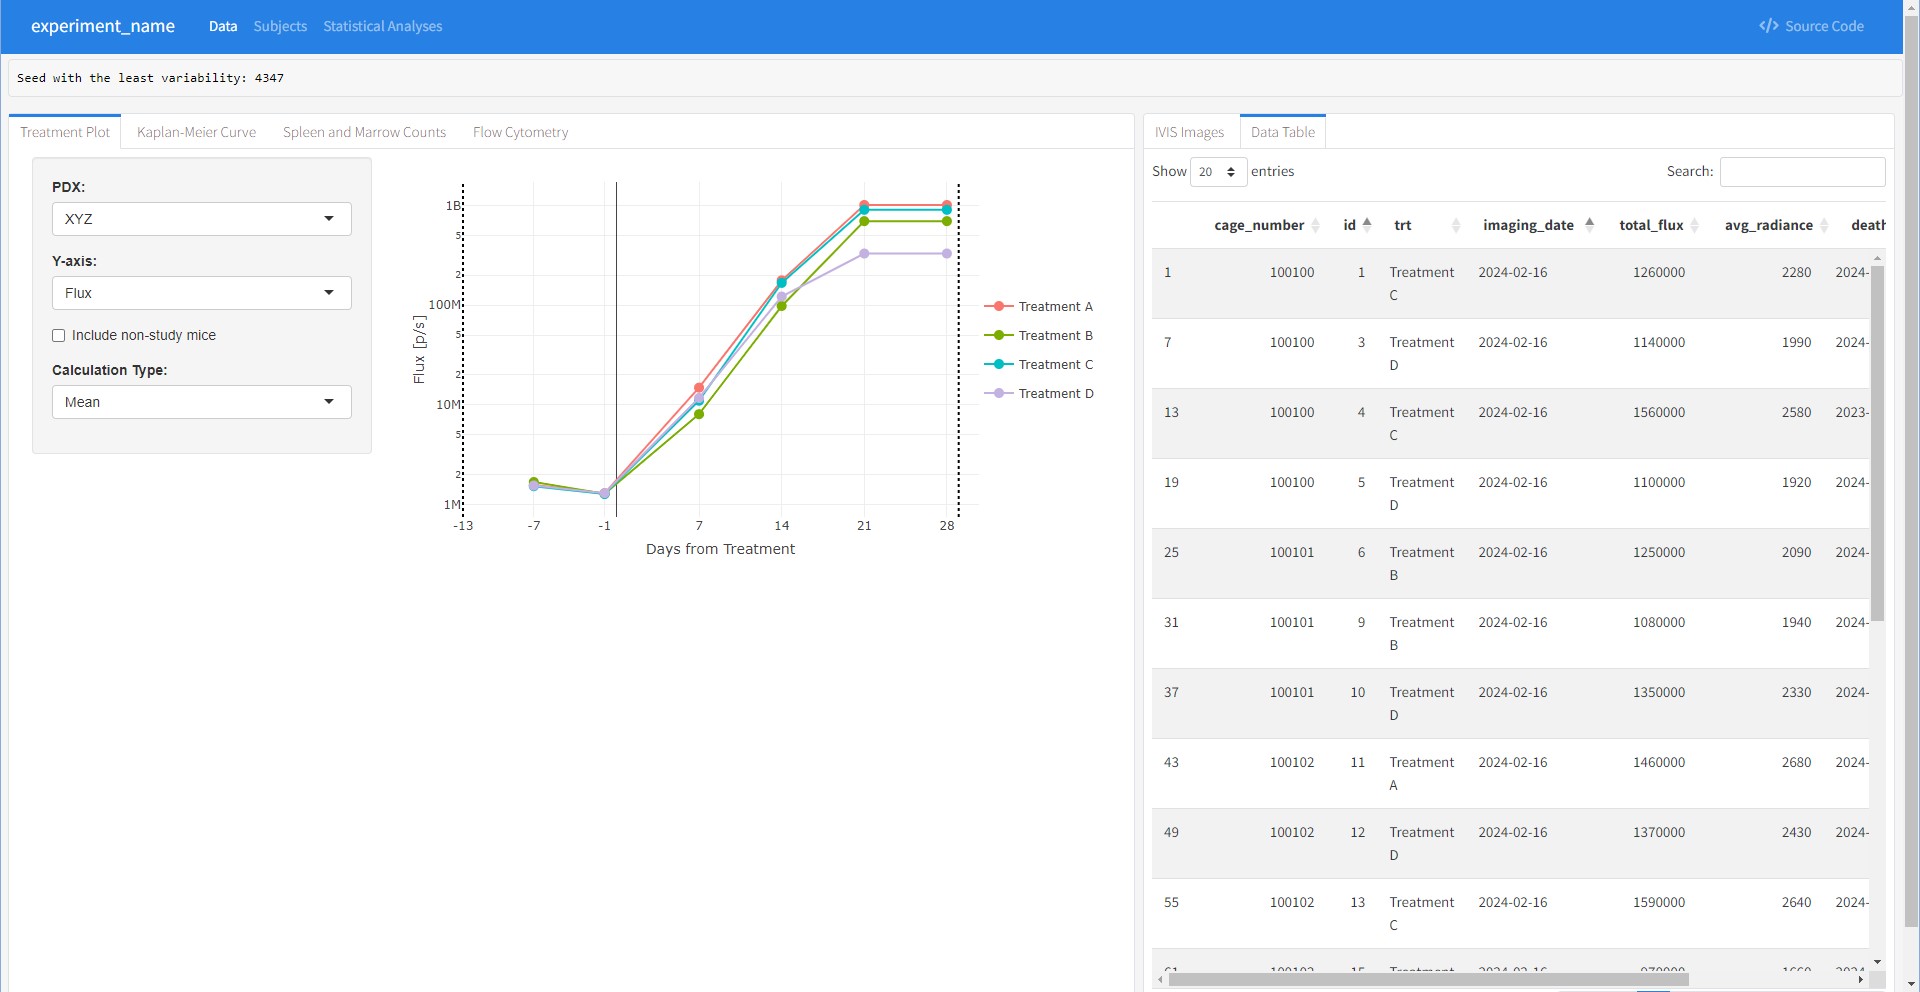This screenshot has width=1920, height=992.
Task: Sort table by id column
Action: (1350, 225)
